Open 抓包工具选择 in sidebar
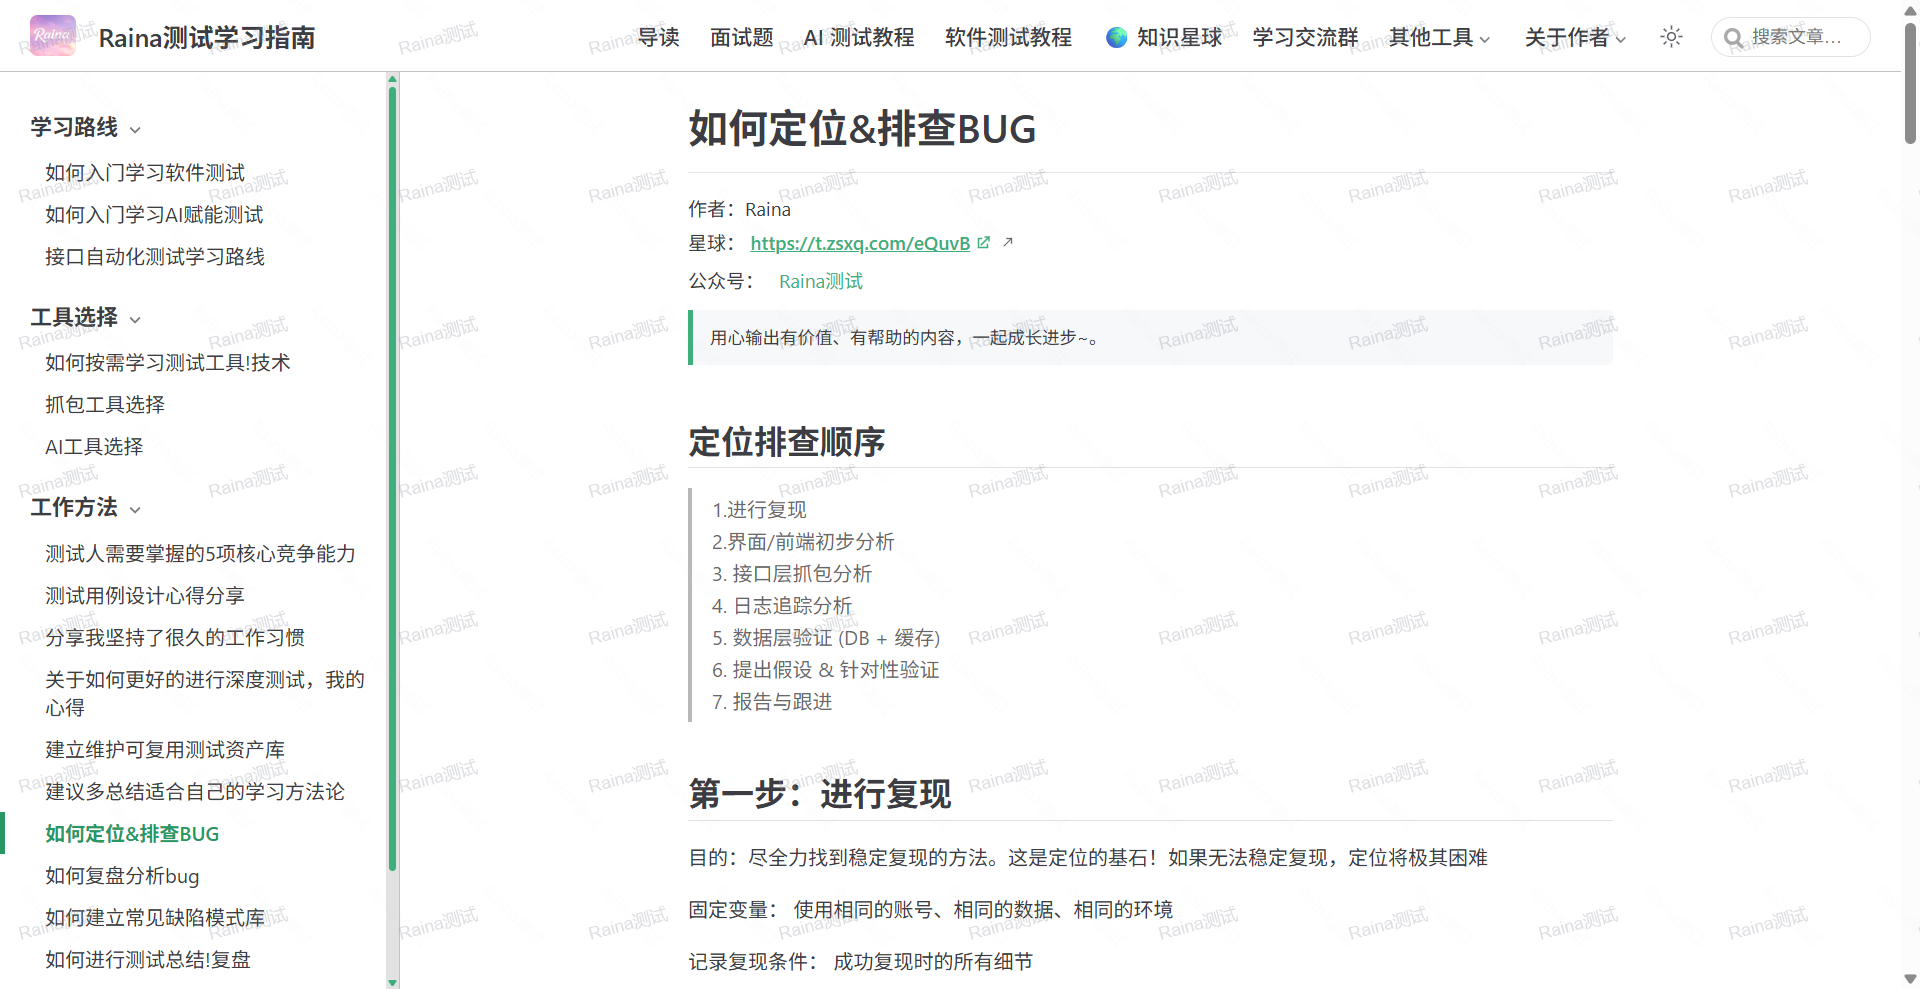The height and width of the screenshot is (989, 1920). click(x=105, y=405)
